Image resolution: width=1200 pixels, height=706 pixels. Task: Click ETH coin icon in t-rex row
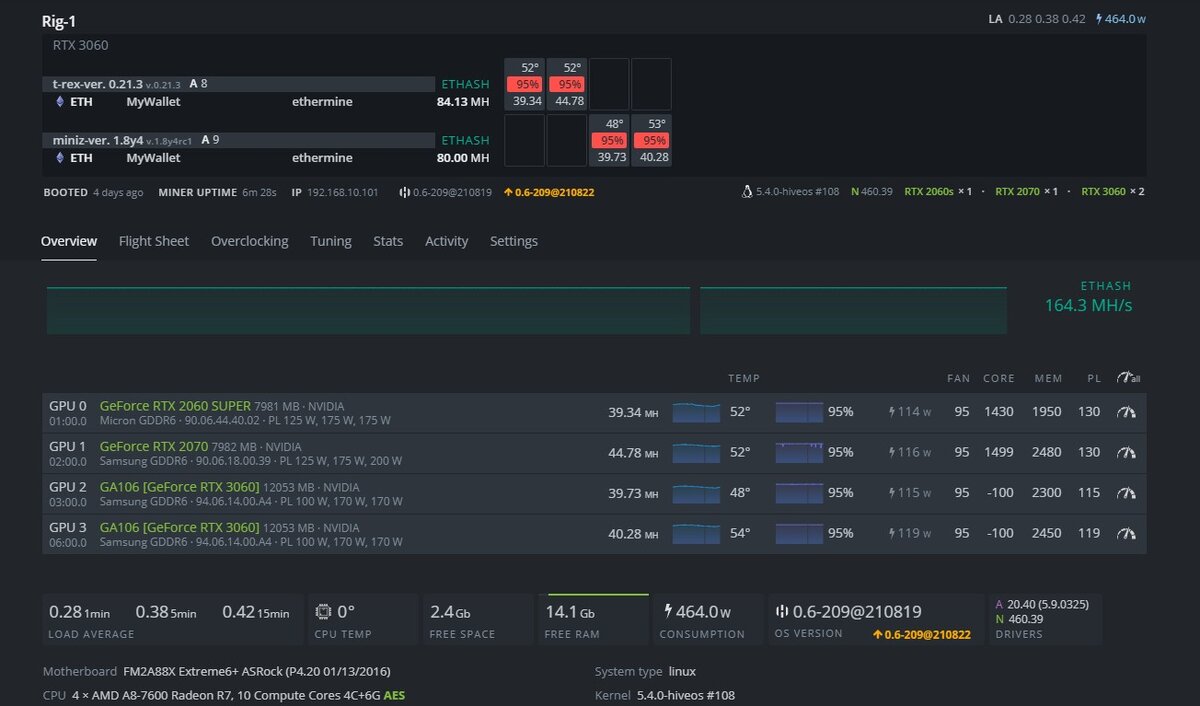pyautogui.click(x=59, y=101)
